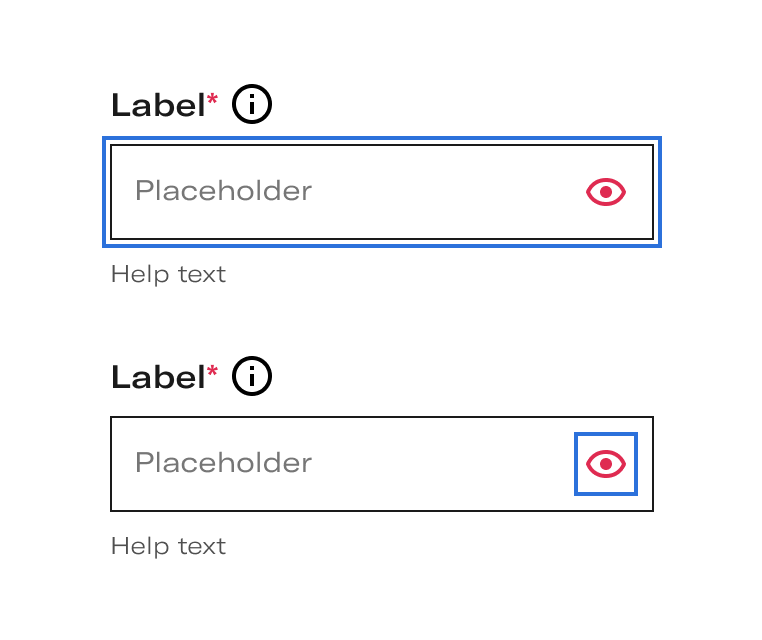The width and height of the screenshot is (762, 640).
Task: Select the Help text under the bottom field
Action: click(x=168, y=547)
